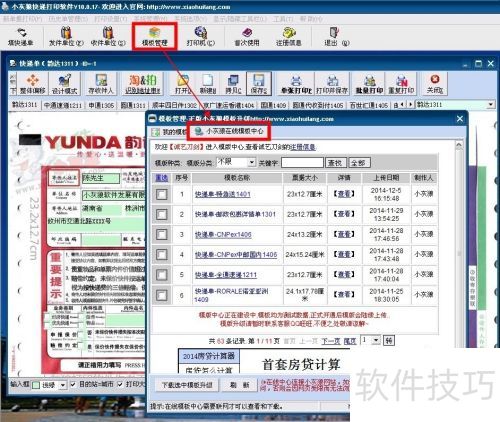Toggle the 打印 checkbox in bottom bar
Screen dimensions: 500x422
click(x=120, y=384)
